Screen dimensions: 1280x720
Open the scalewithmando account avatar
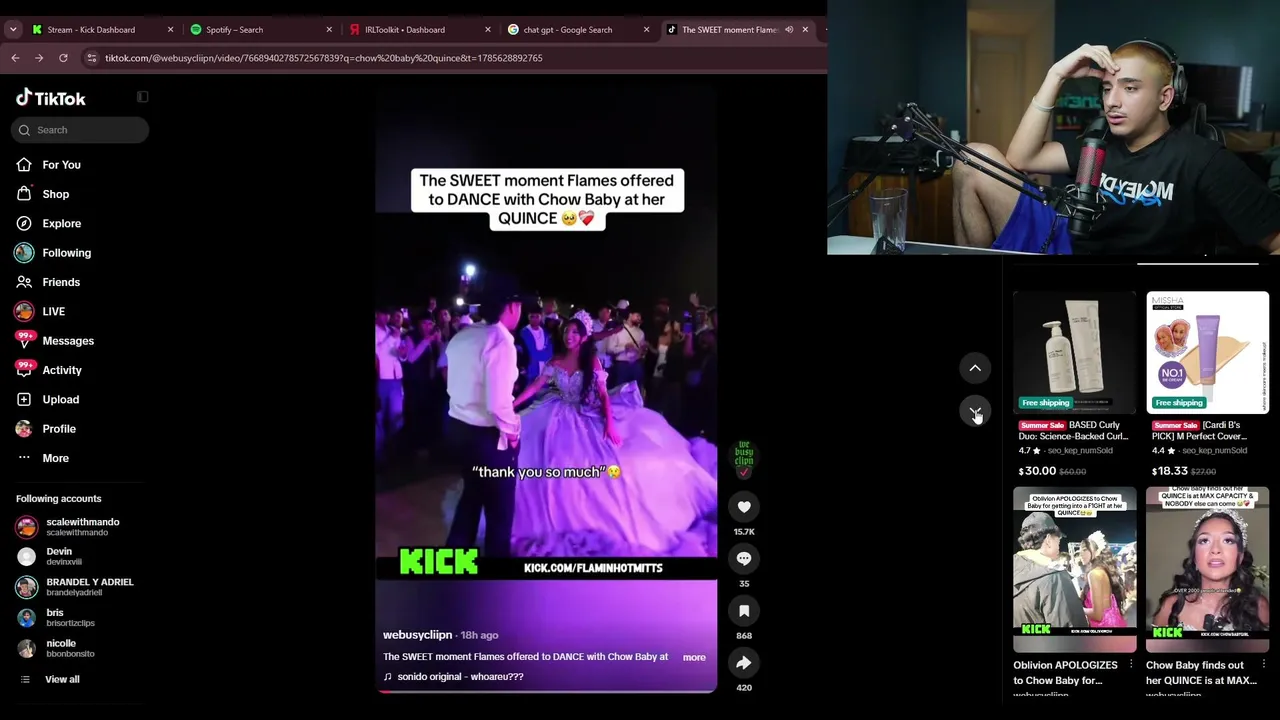pos(27,527)
